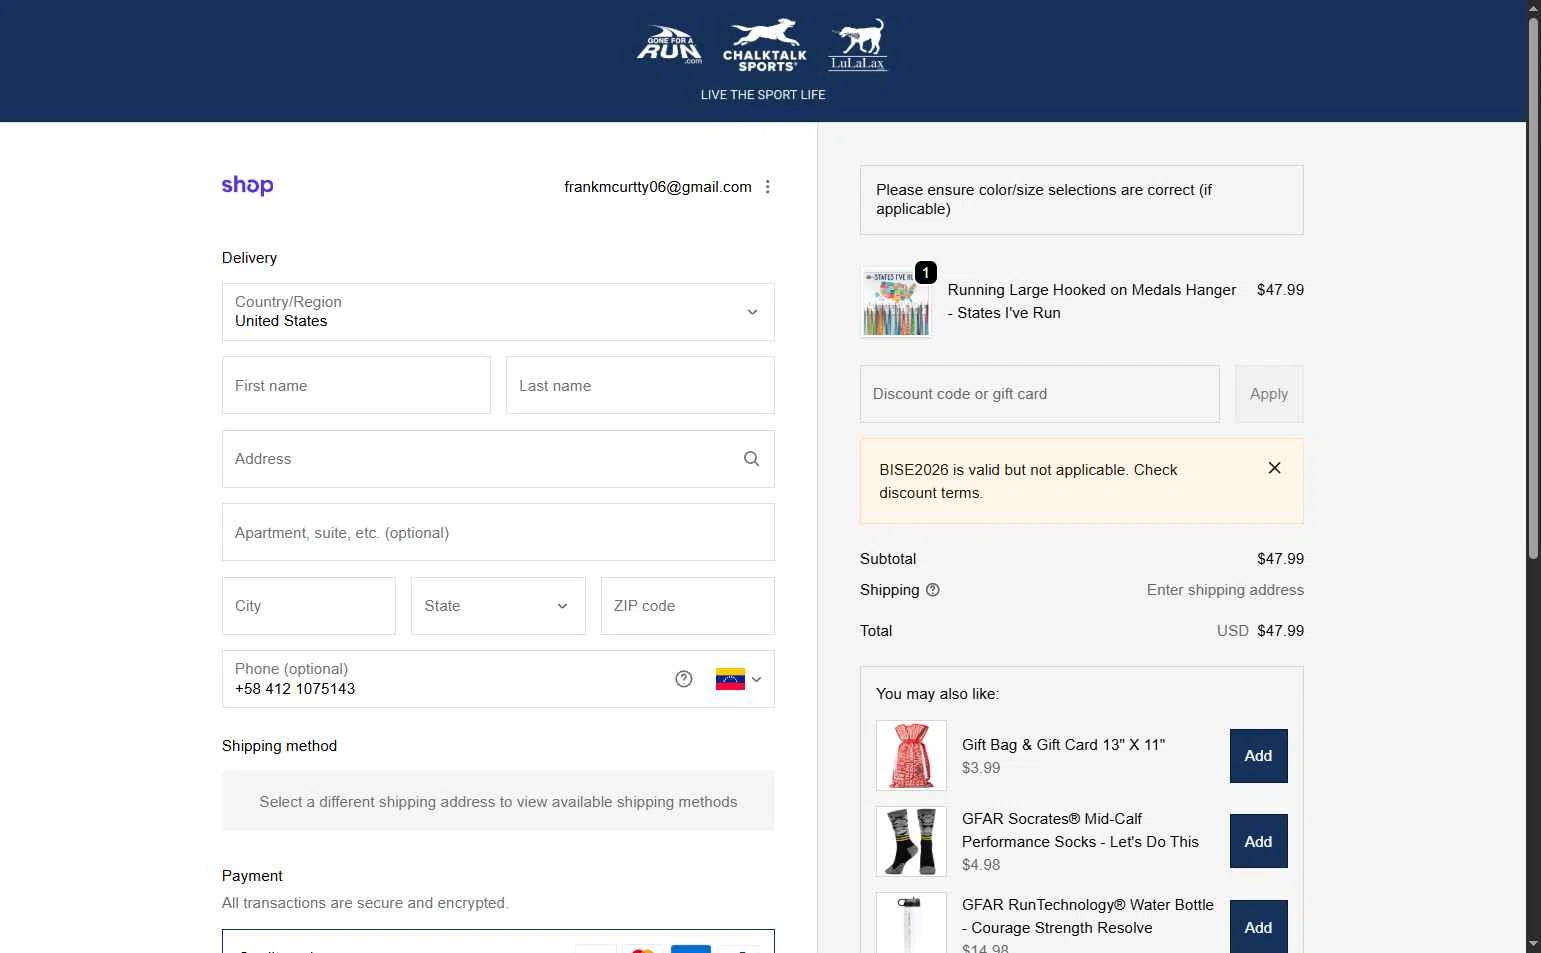Click the Total USD $47.99 amount
Viewport: 1541px width, 953px height.
point(1260,631)
